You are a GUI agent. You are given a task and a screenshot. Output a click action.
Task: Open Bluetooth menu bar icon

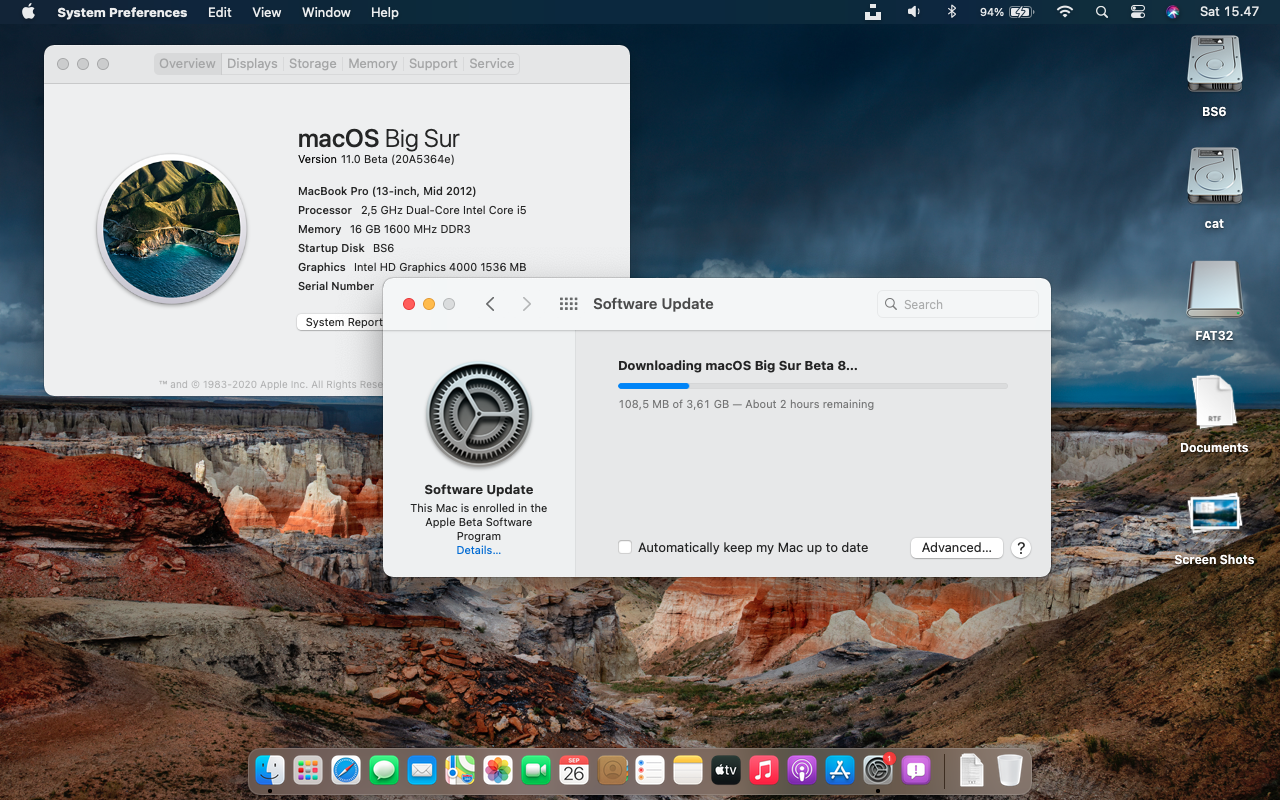click(952, 12)
